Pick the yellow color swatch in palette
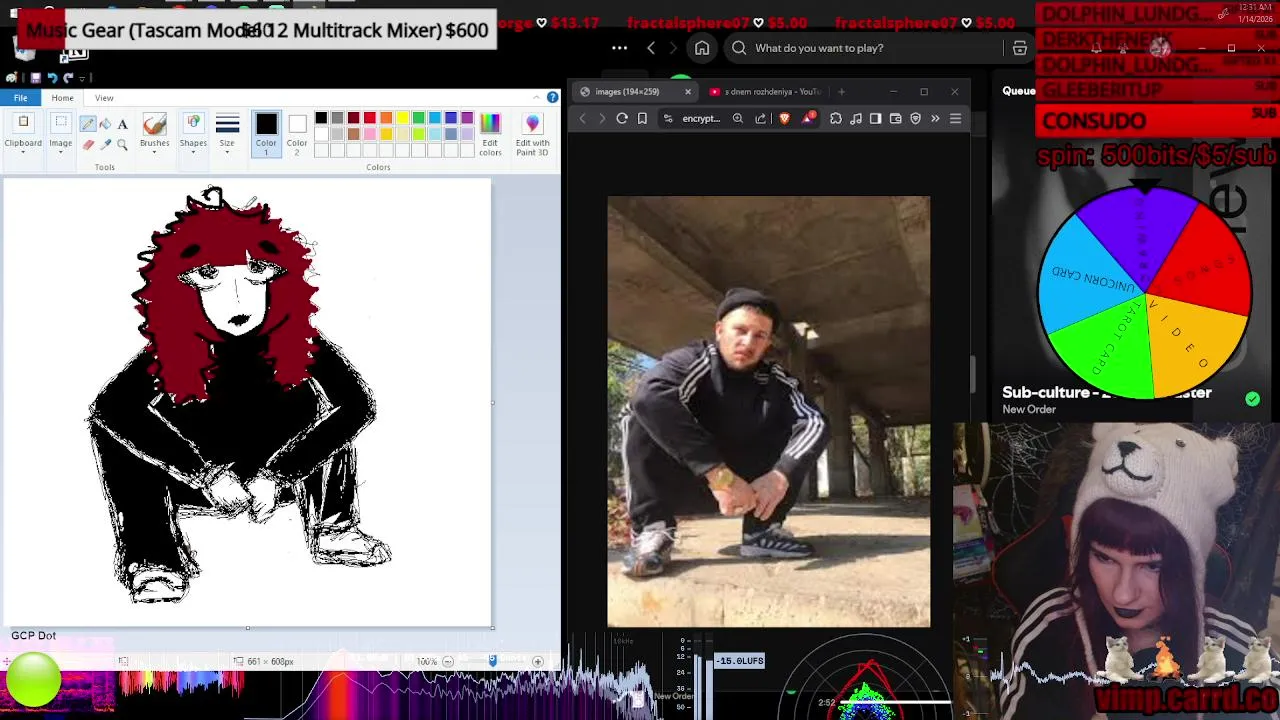Viewport: 1280px width, 720px height. pos(402,118)
